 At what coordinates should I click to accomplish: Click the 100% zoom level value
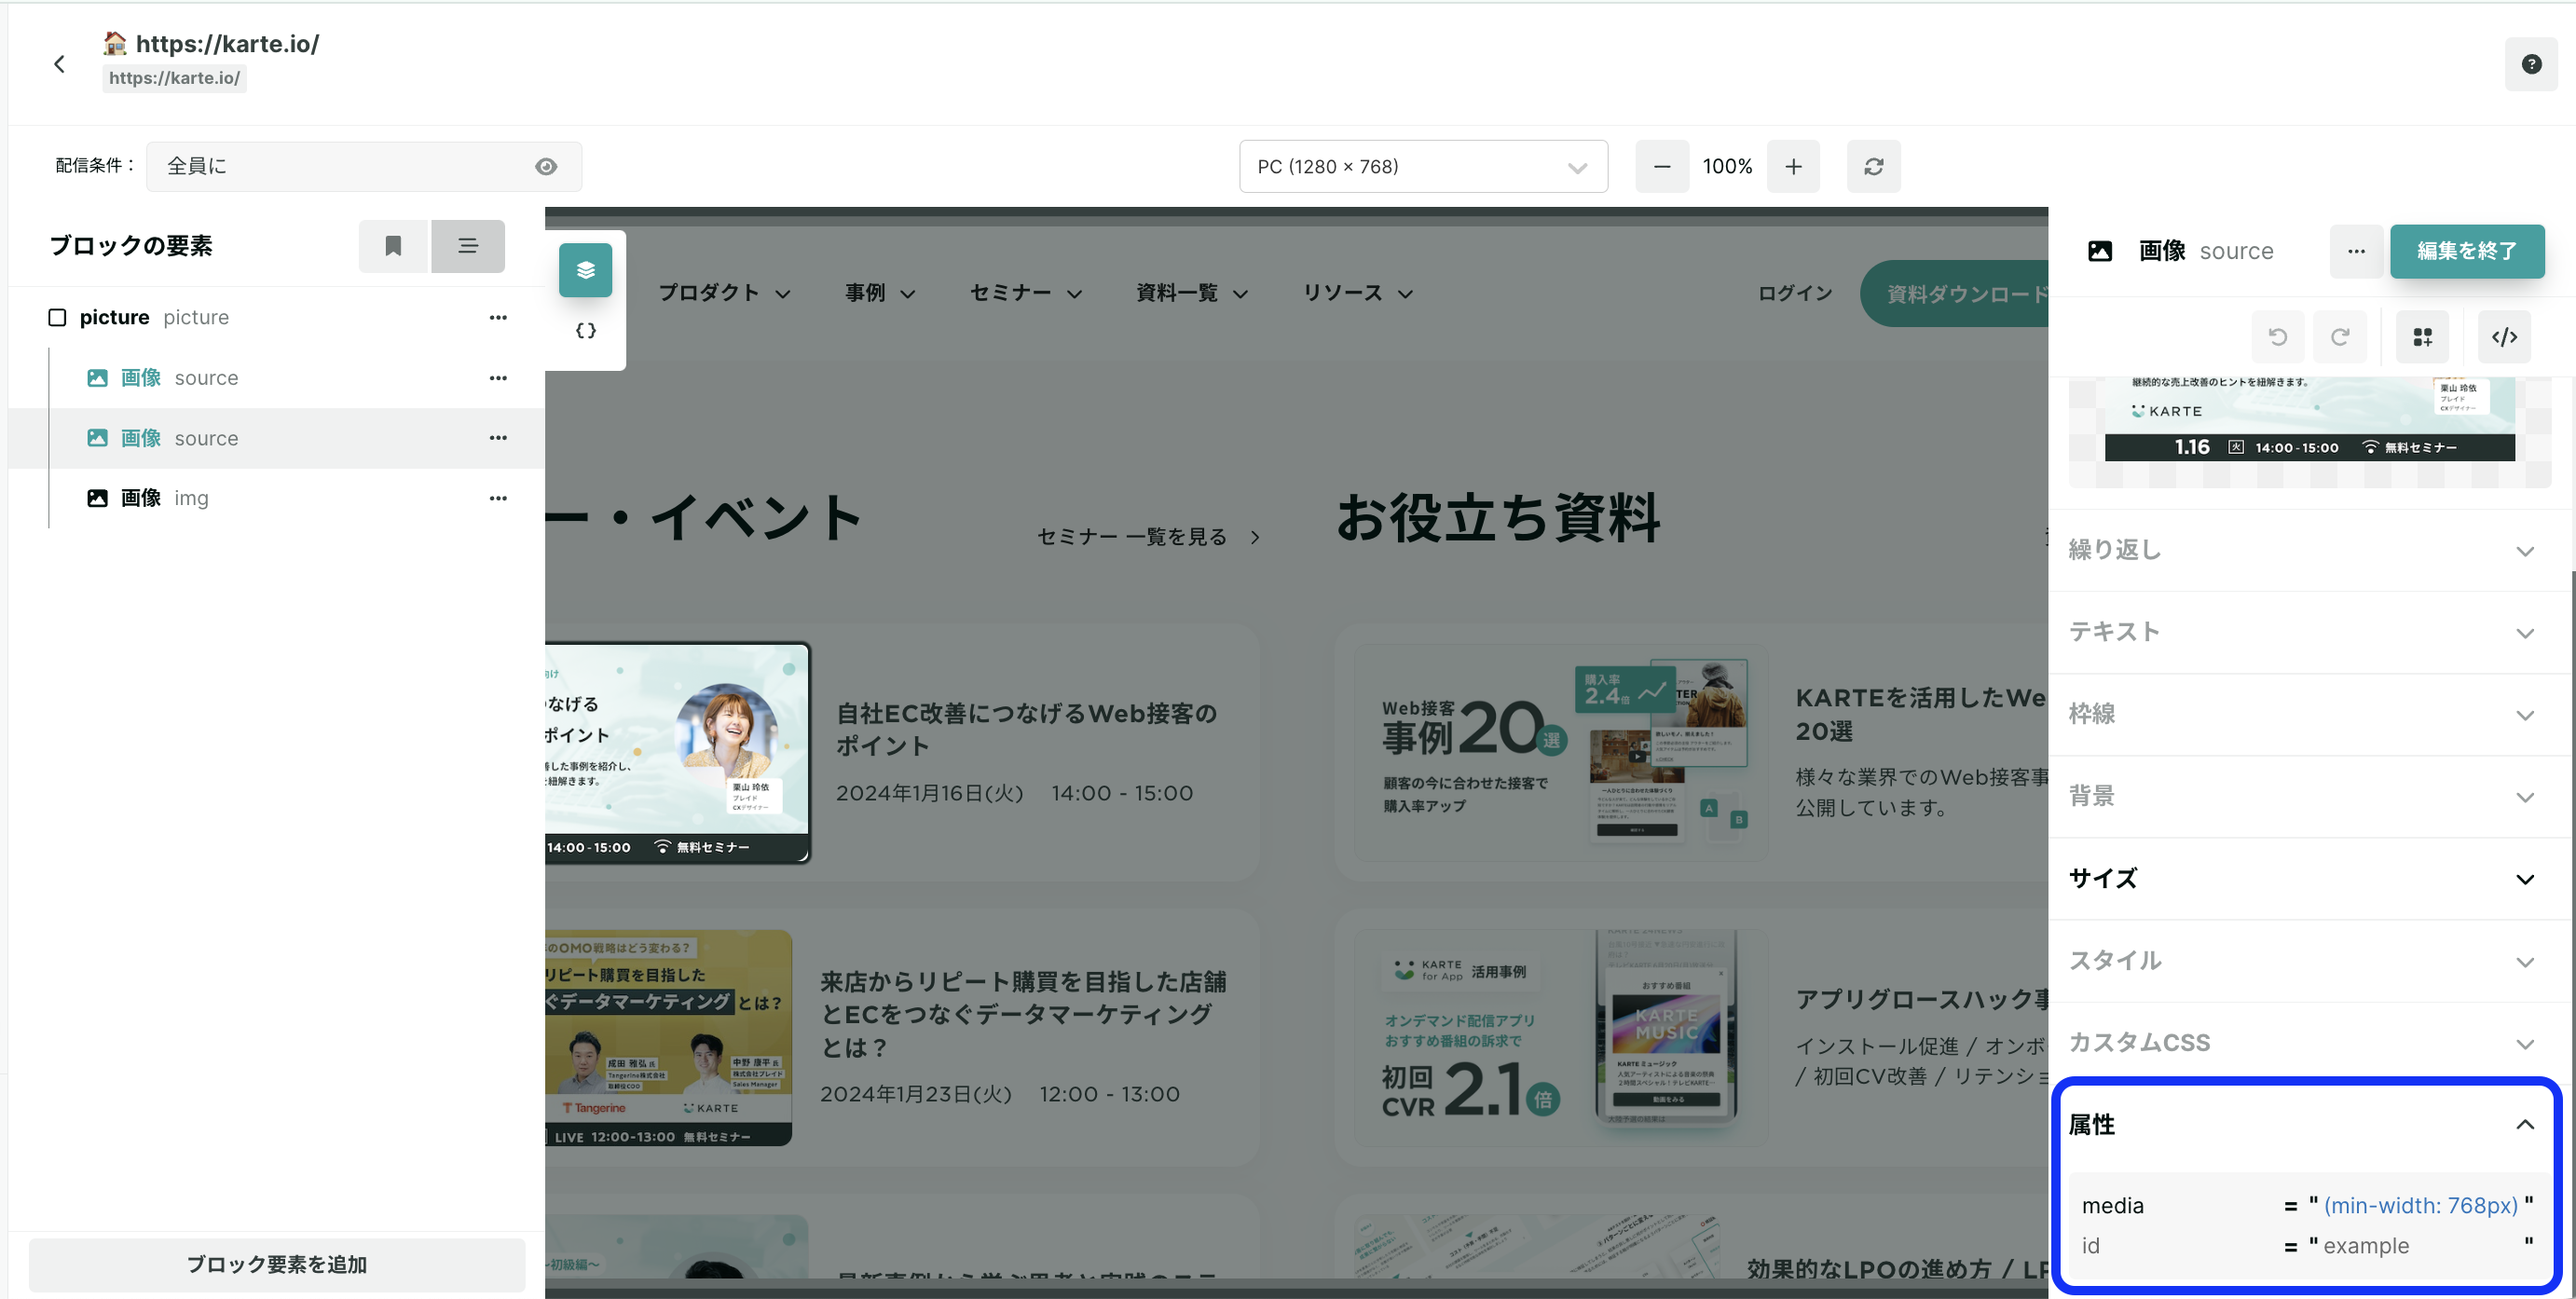(x=1727, y=167)
